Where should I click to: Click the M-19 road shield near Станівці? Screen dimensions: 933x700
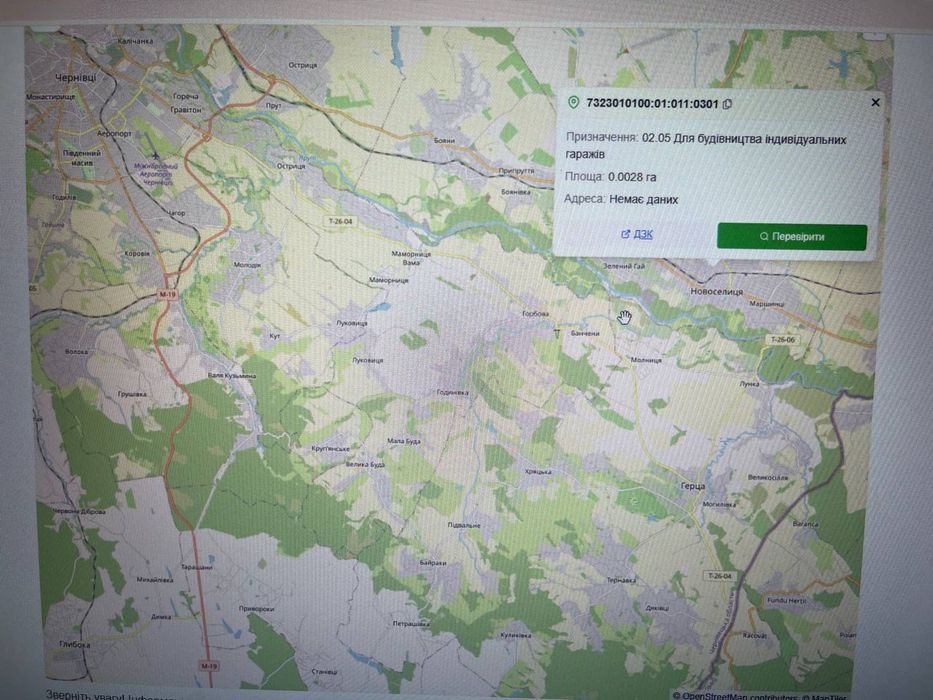click(208, 666)
